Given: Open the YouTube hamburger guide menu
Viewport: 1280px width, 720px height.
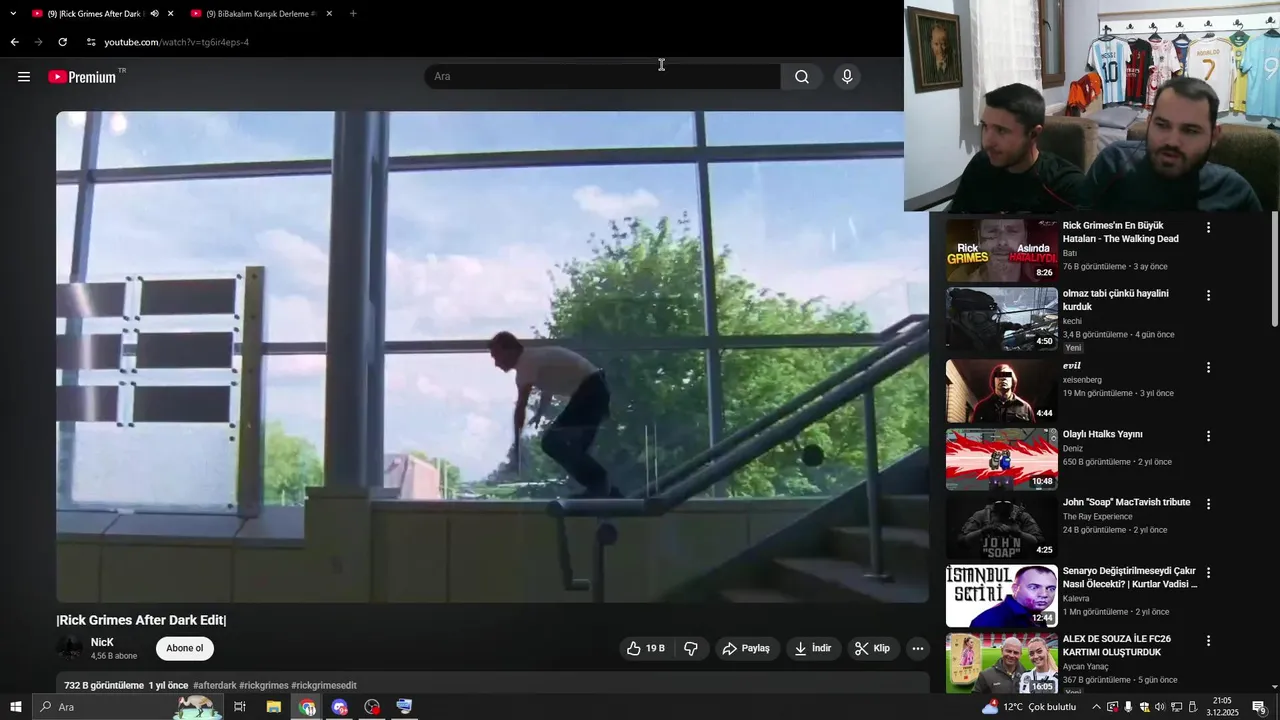Looking at the screenshot, I should [x=24, y=77].
